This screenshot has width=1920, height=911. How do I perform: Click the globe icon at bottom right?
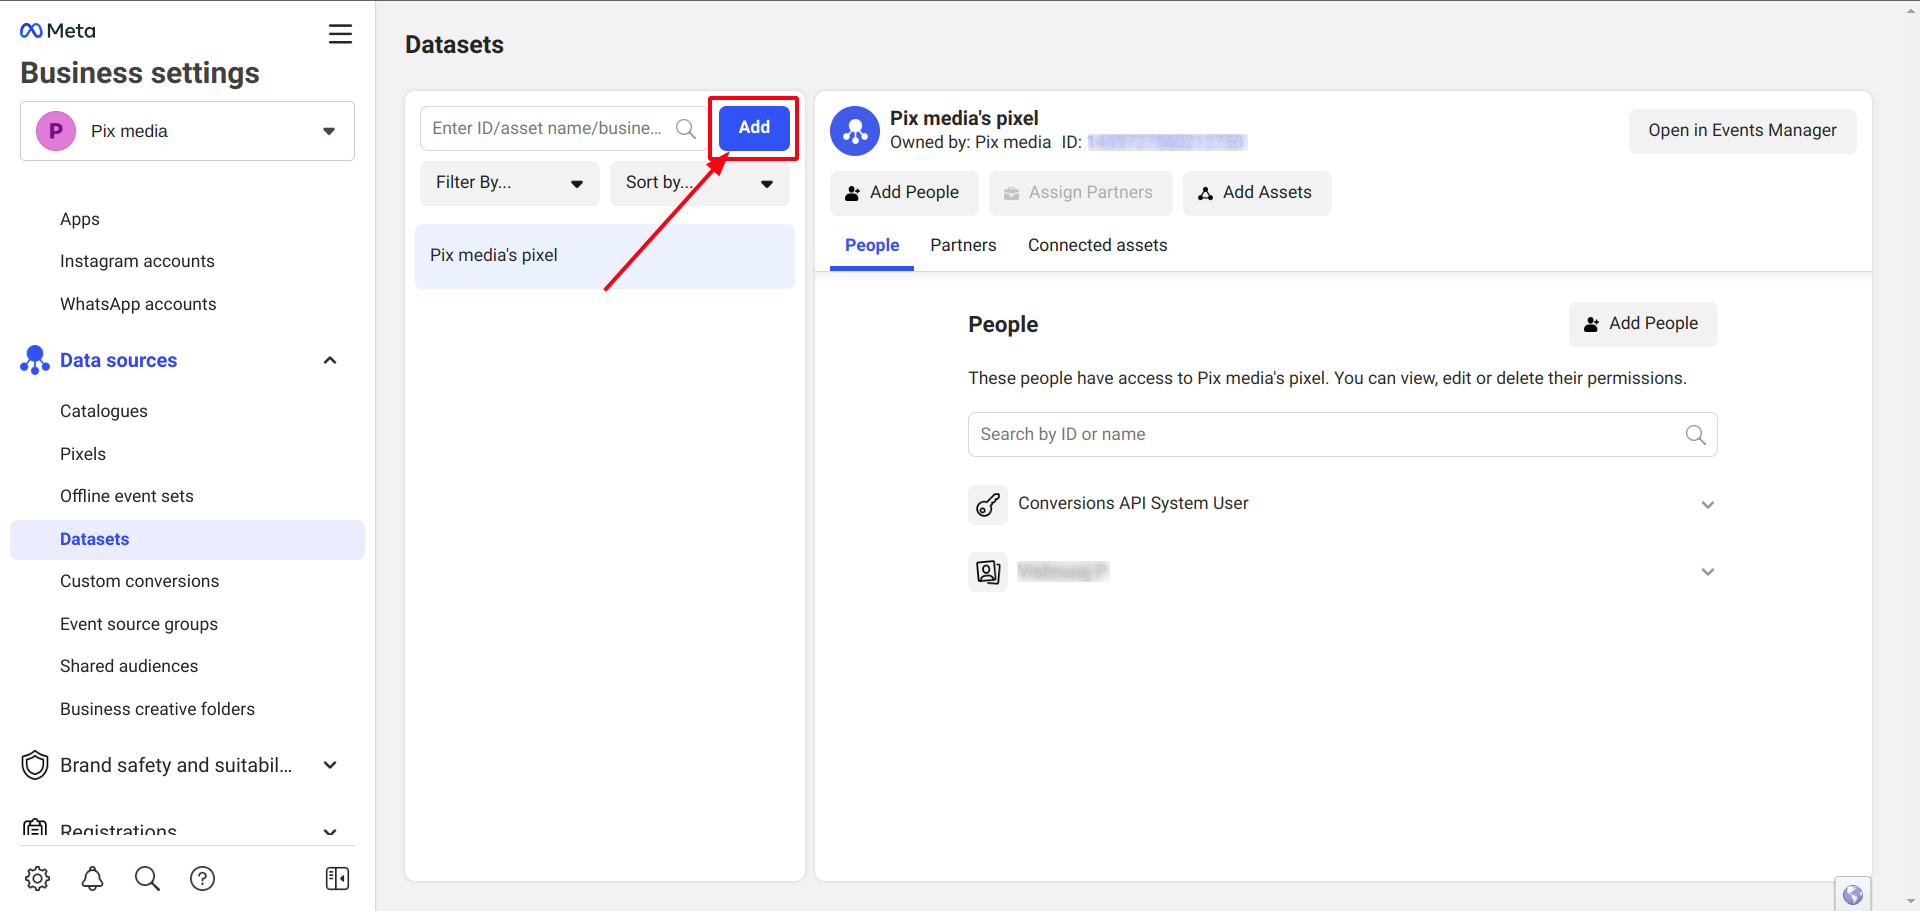(1853, 895)
